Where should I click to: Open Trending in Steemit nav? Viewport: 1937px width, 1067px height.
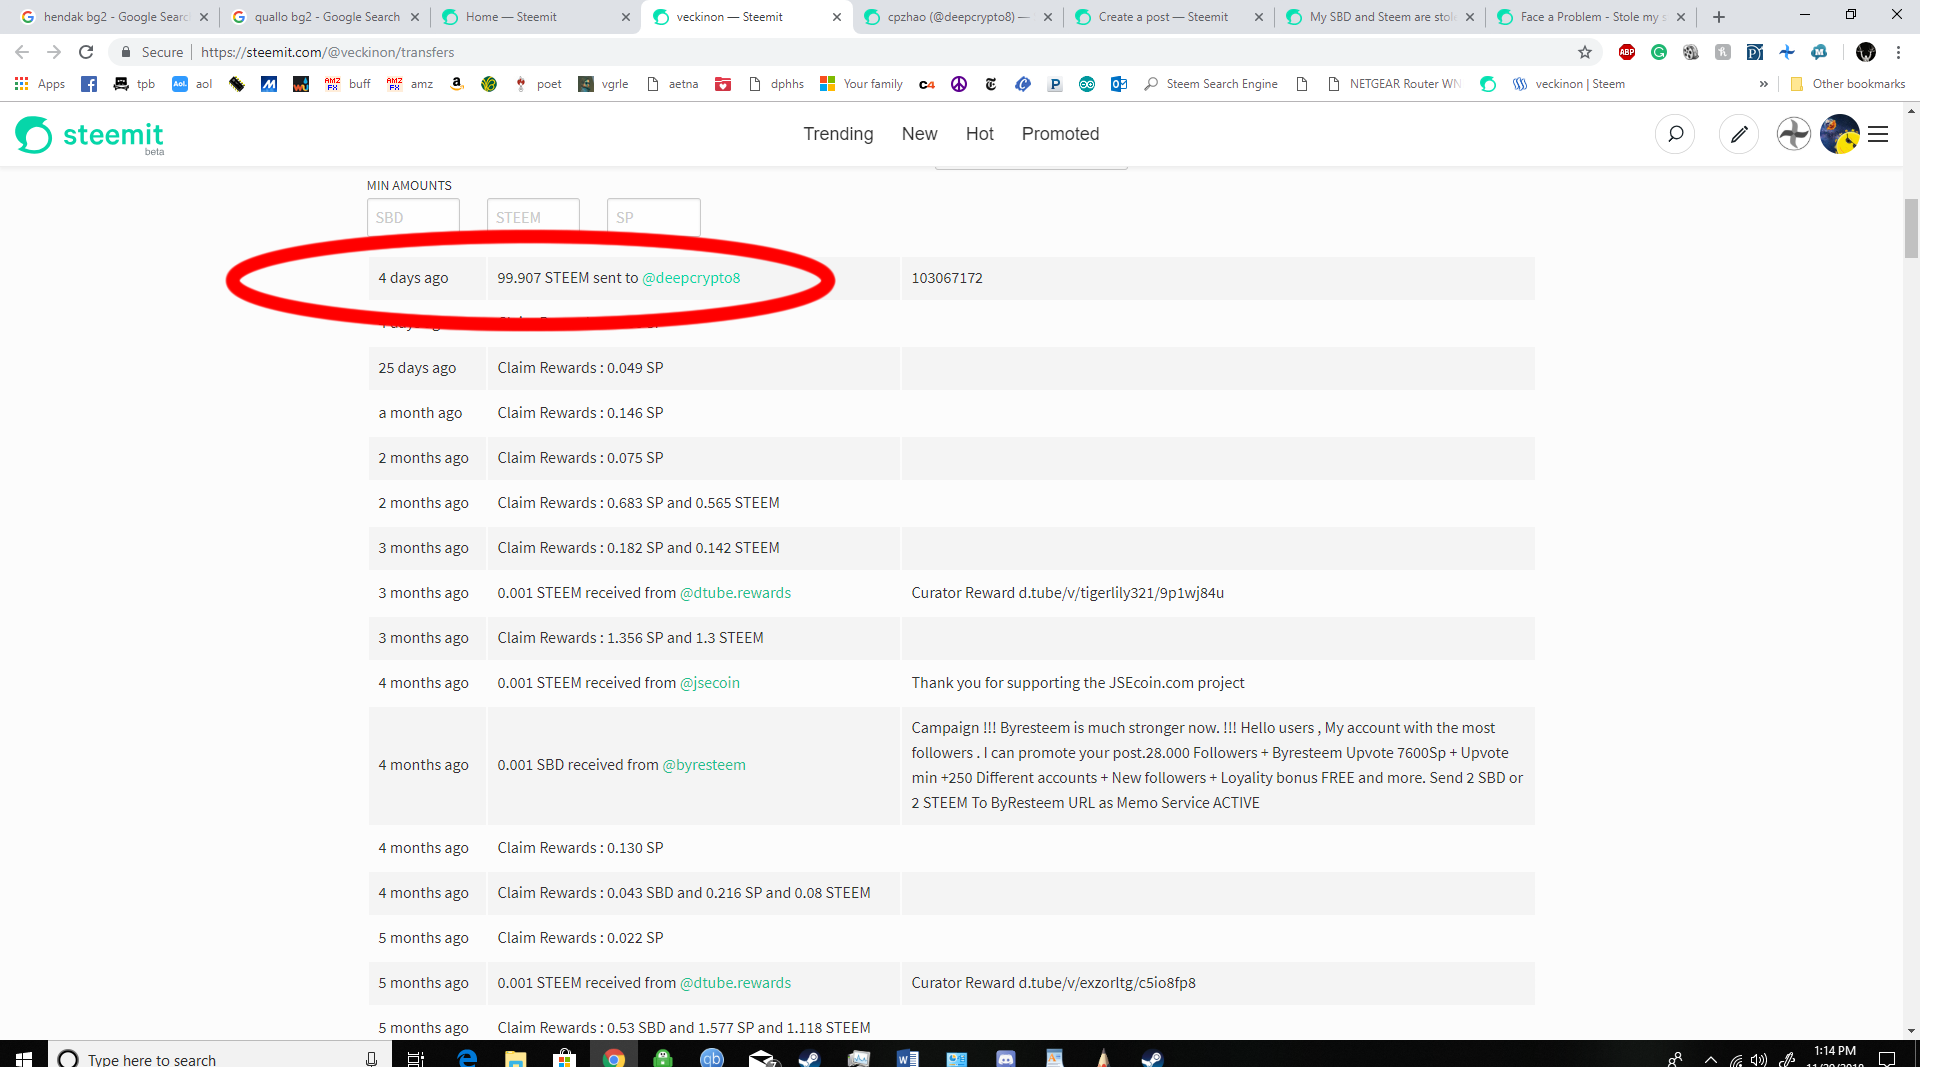[838, 134]
